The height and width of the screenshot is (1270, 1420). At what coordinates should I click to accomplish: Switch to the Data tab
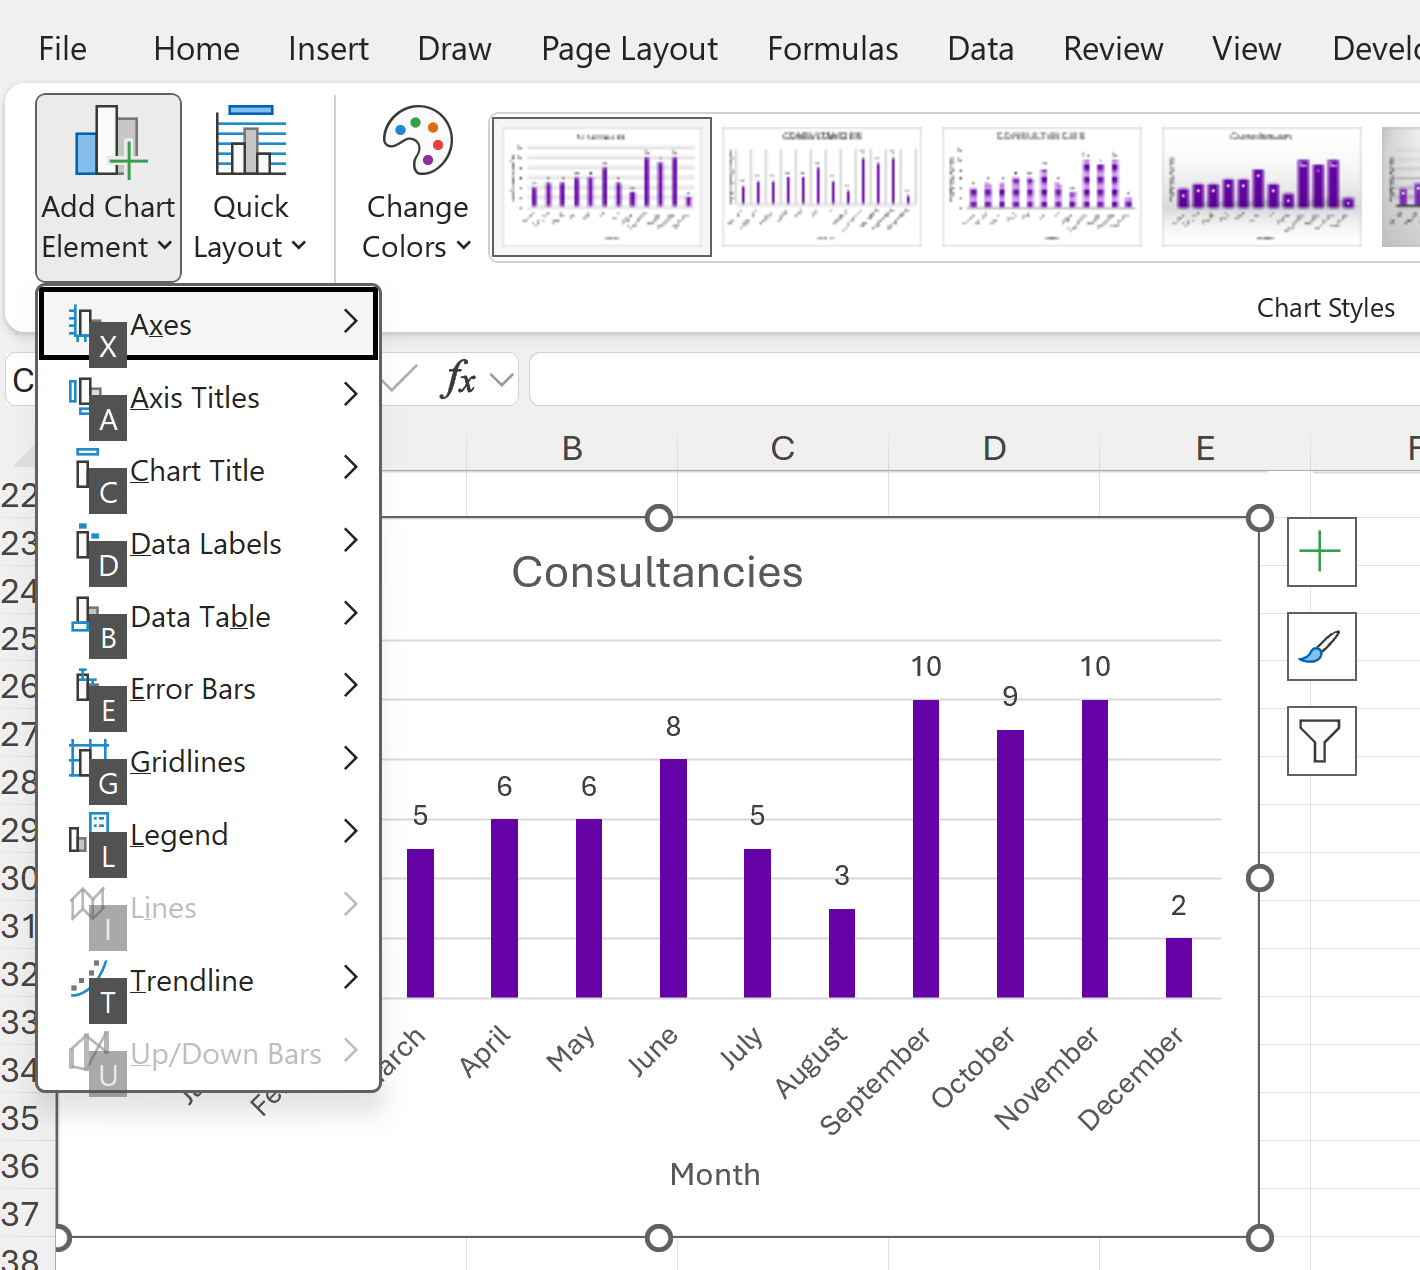980,49
